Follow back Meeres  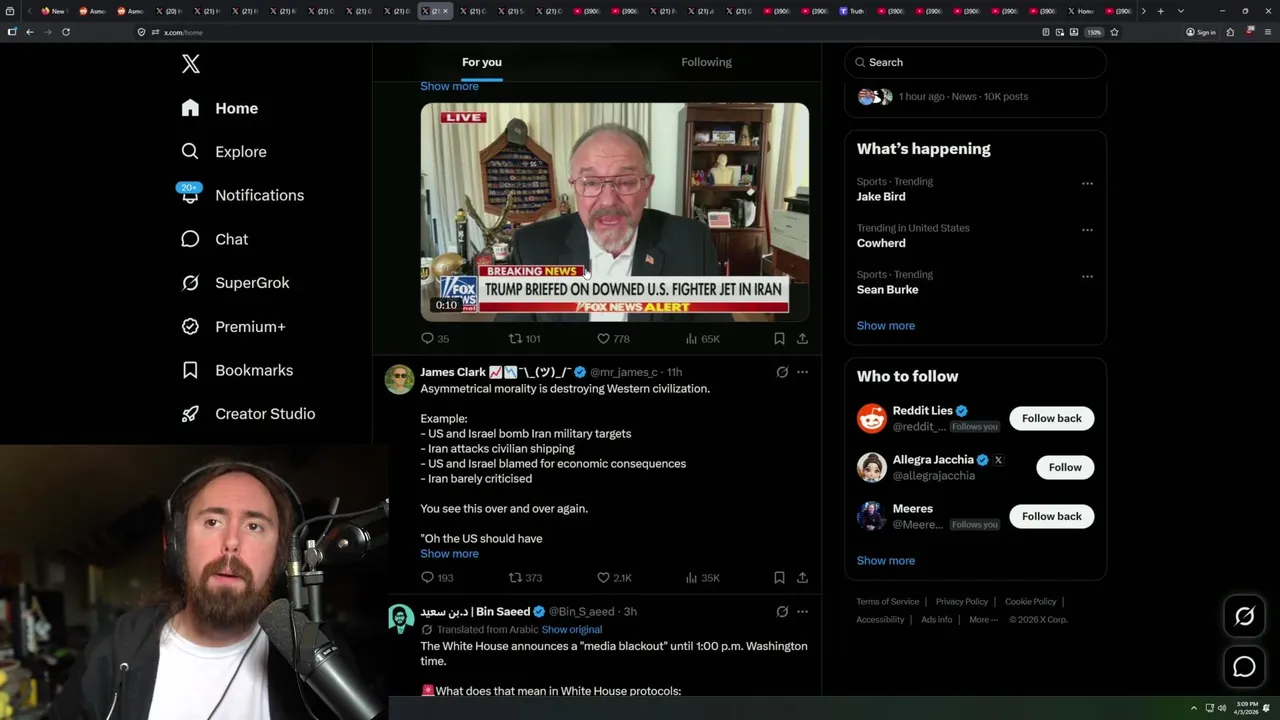click(x=1051, y=516)
